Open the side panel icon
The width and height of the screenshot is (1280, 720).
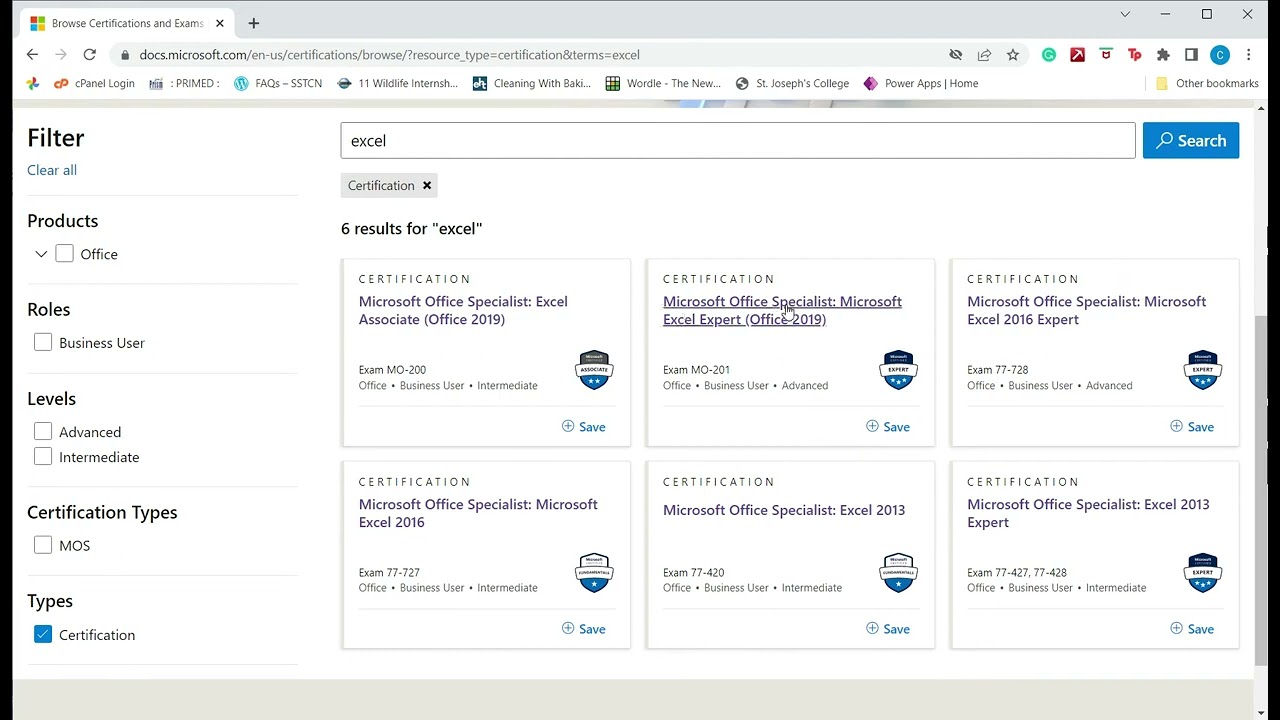tap(1191, 55)
